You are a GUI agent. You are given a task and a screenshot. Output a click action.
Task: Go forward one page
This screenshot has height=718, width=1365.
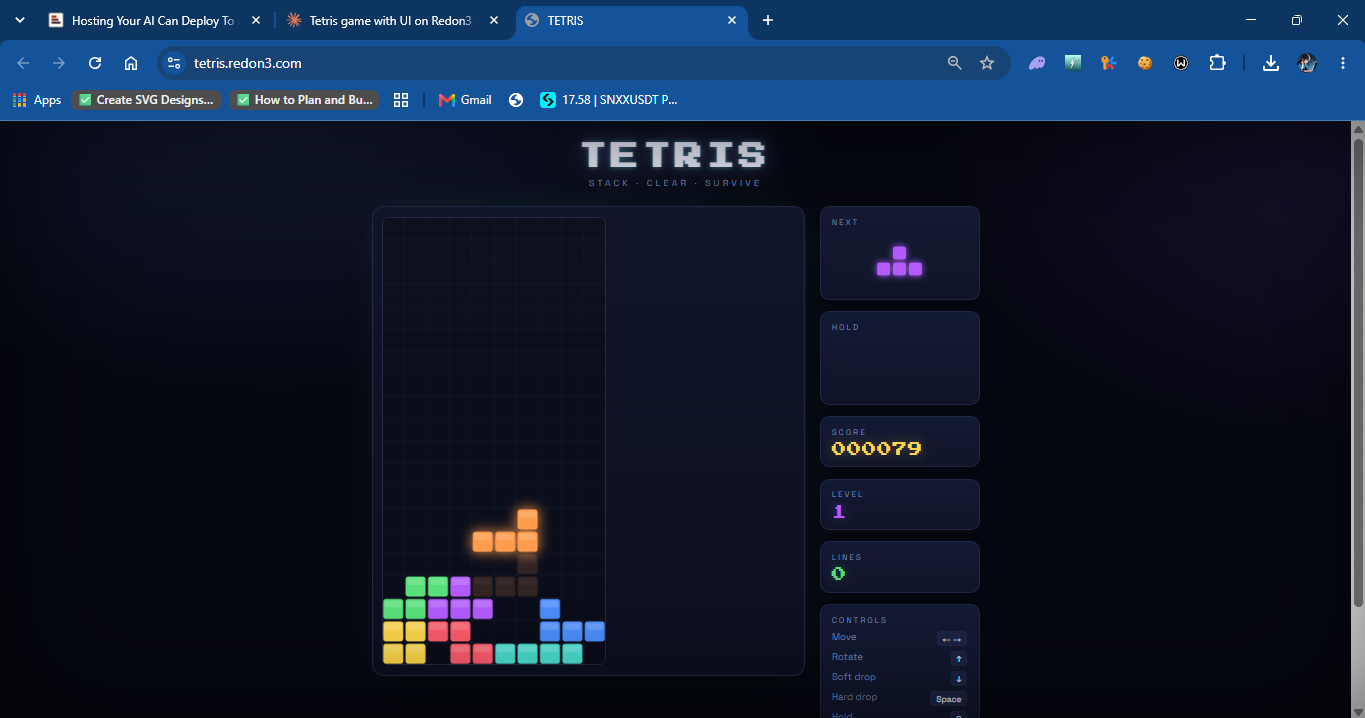tap(59, 63)
